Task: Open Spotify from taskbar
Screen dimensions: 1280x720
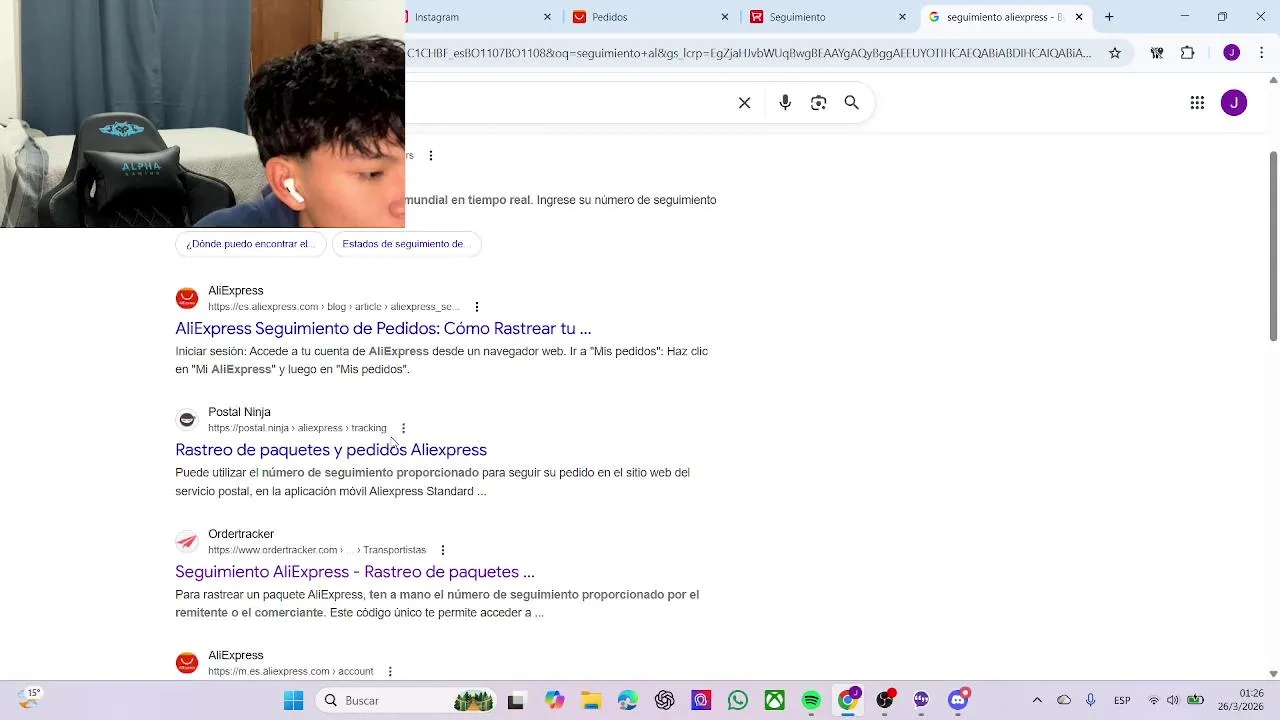Action: pyautogui.click(x=811, y=701)
